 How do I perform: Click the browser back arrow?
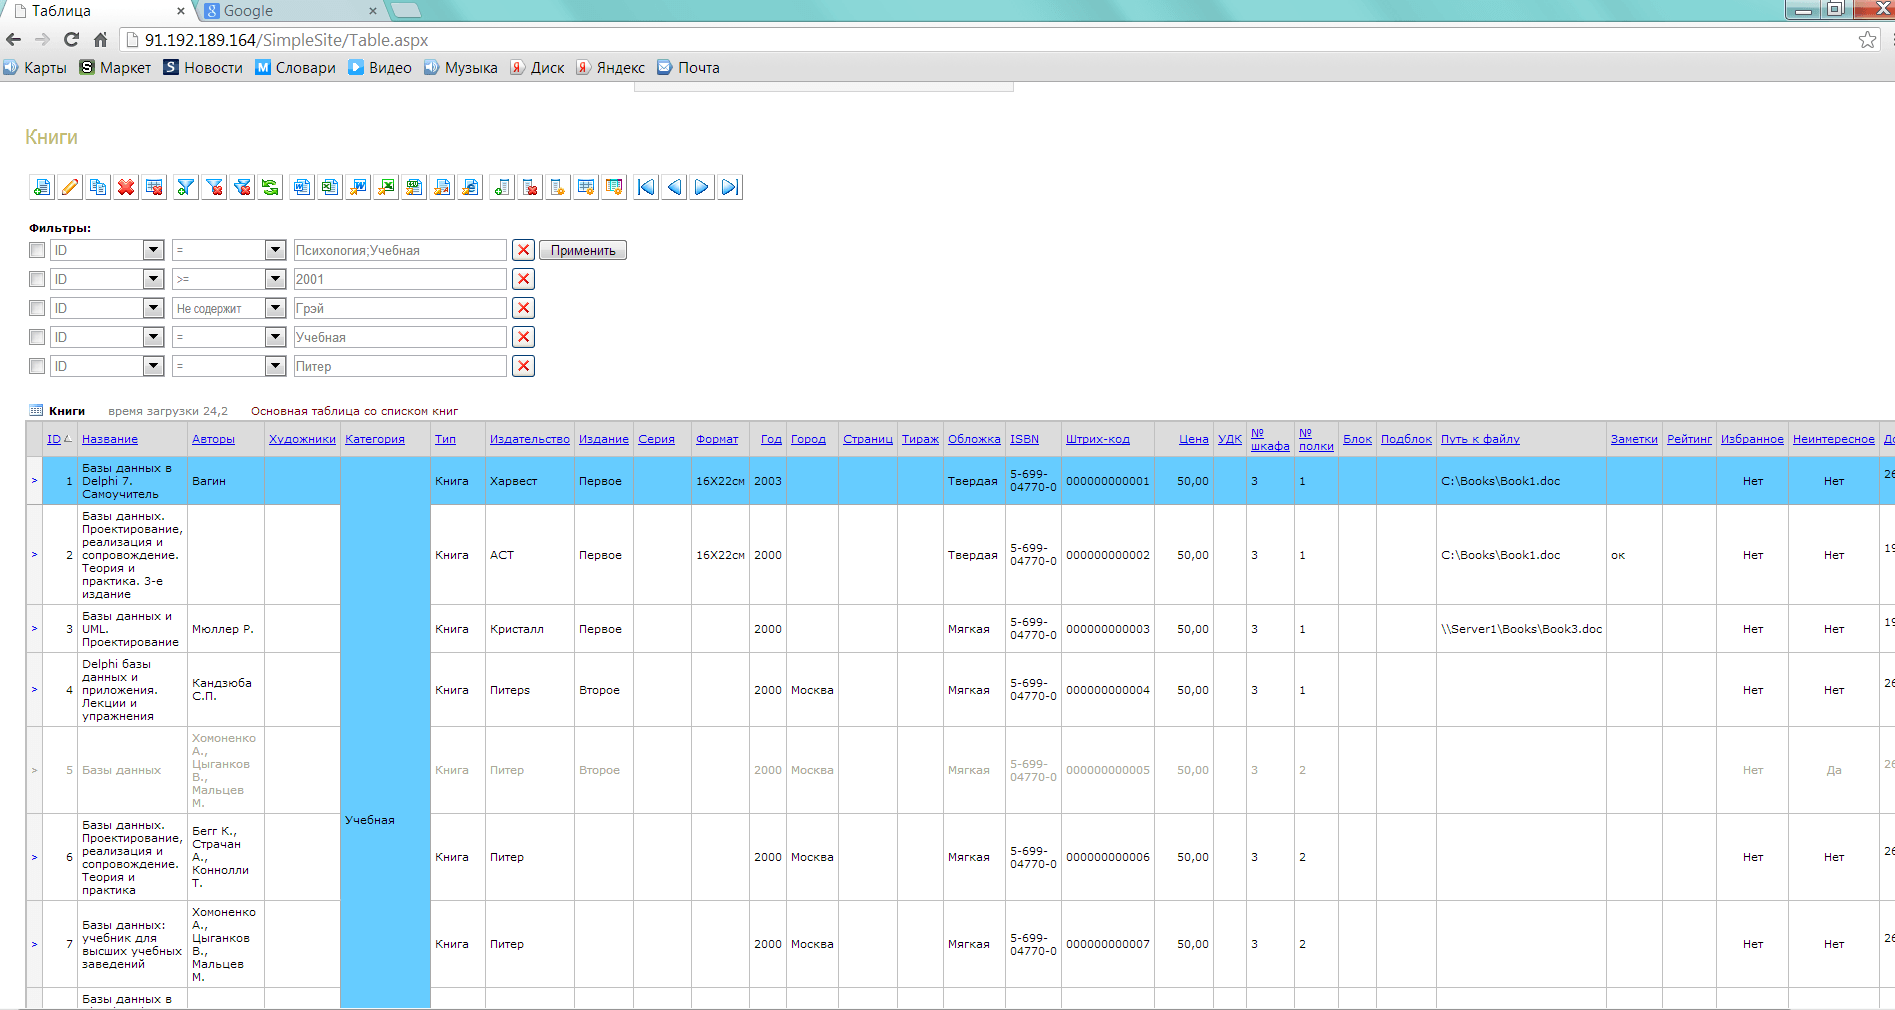13,40
